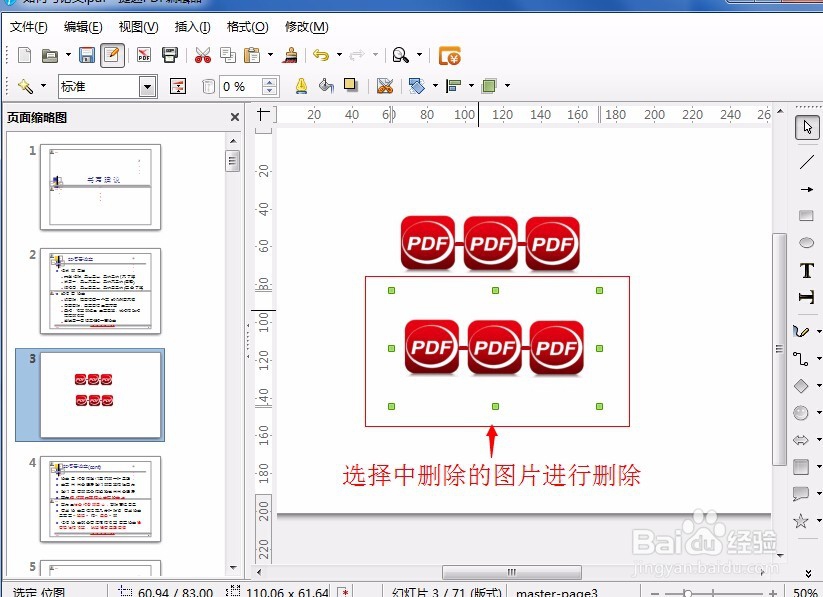Increase transparency using the spinner up arrow
The height and width of the screenshot is (597, 823).
[x=269, y=82]
